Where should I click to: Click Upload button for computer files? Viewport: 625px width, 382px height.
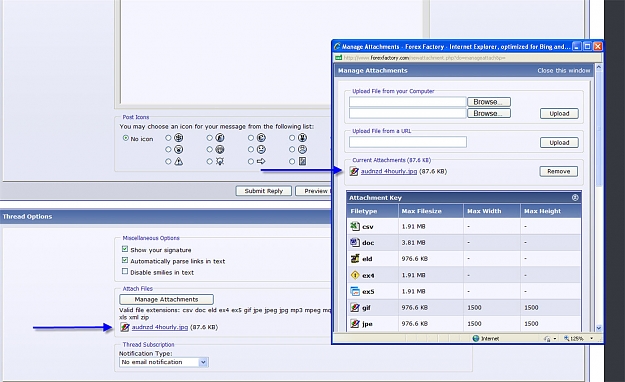559,114
